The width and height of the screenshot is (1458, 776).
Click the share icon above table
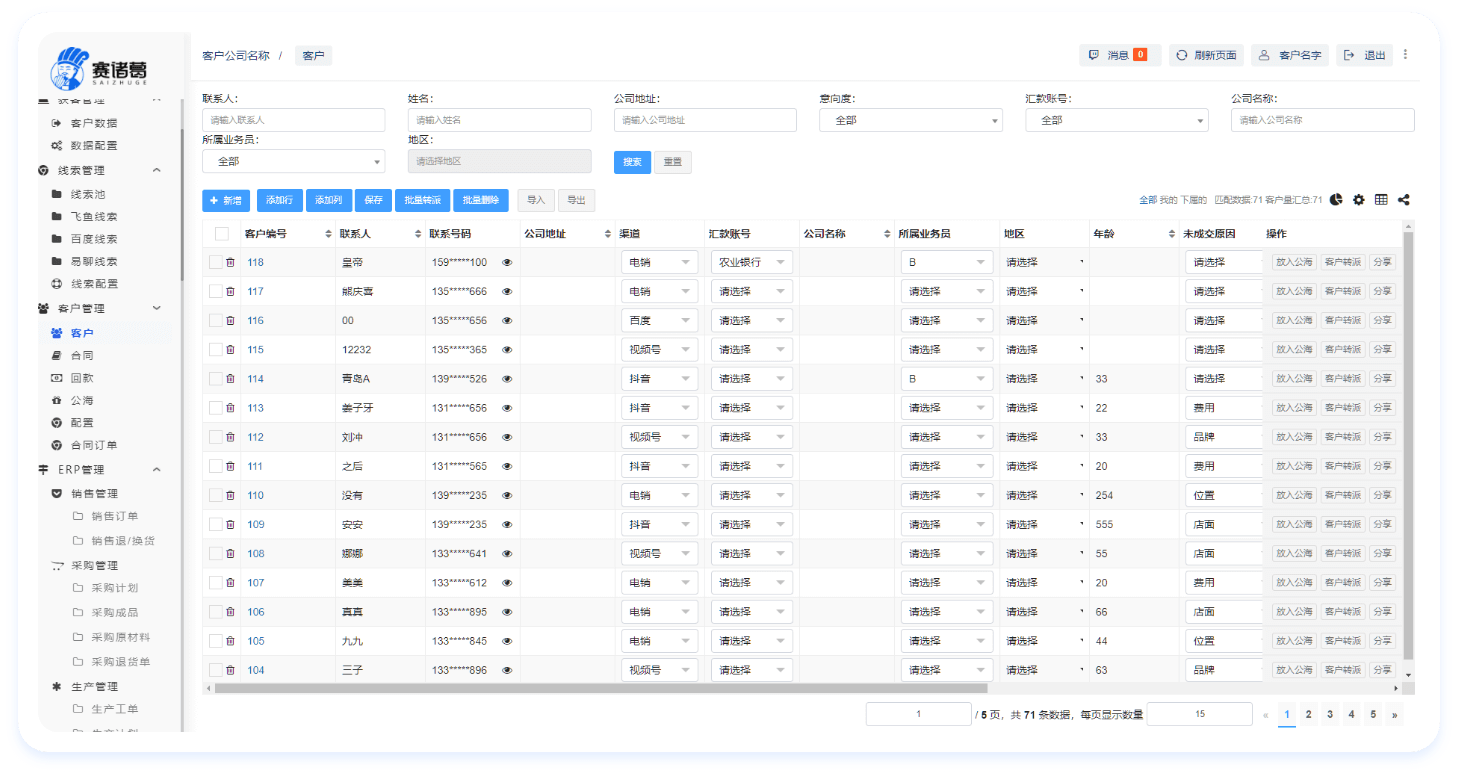click(x=1404, y=200)
